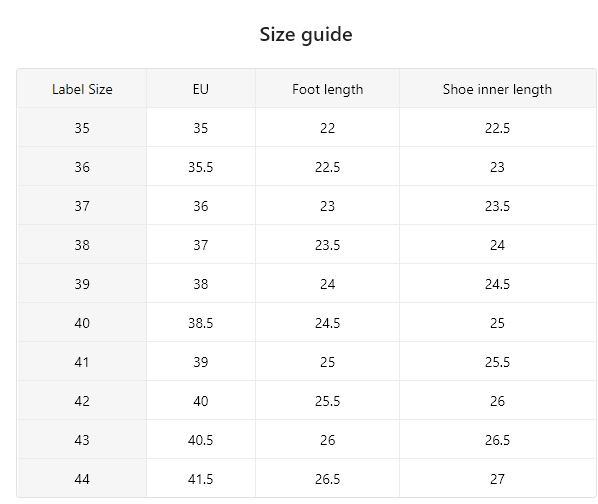Select the EU column header

pos(201,89)
